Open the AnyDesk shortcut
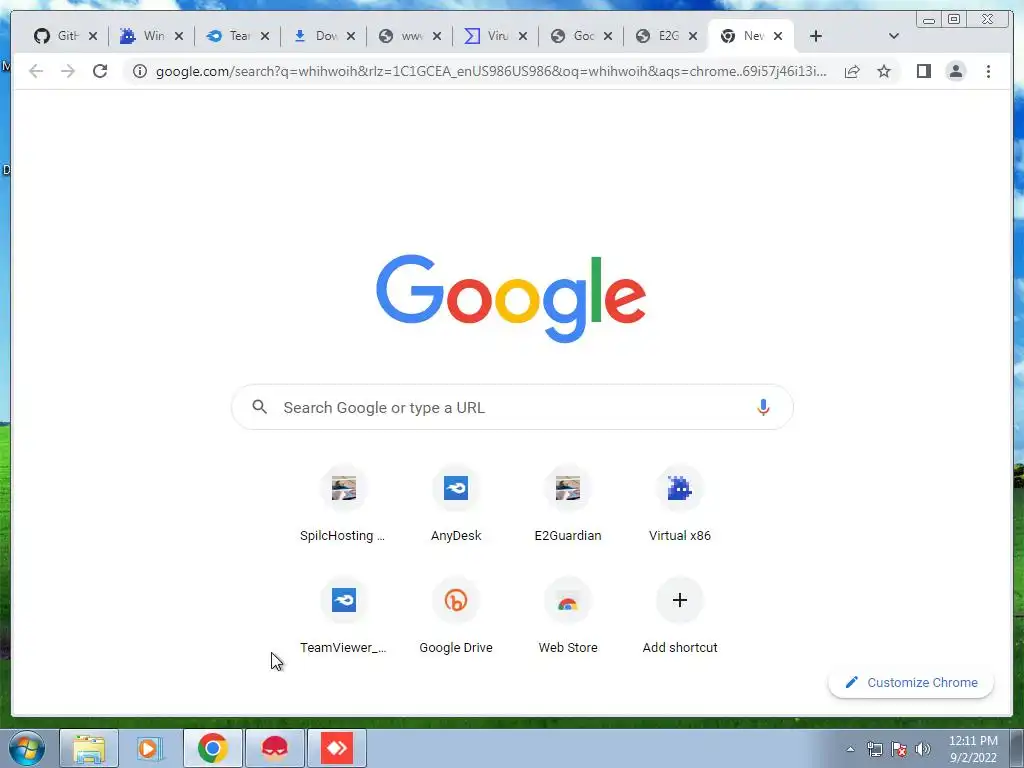Image resolution: width=1024 pixels, height=768 pixels. click(x=456, y=504)
